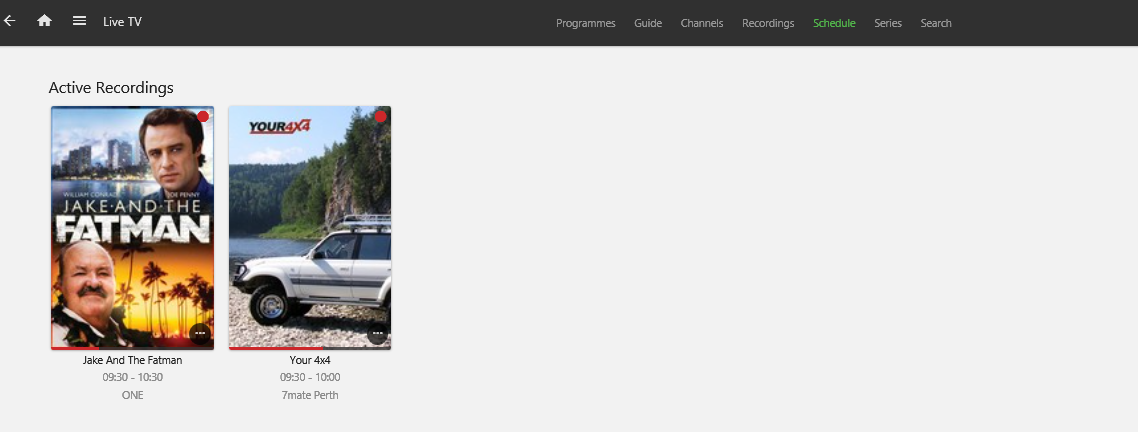Screen dimensions: 1138x432
Task: Click the Your 4x4 title link
Action: [310, 360]
